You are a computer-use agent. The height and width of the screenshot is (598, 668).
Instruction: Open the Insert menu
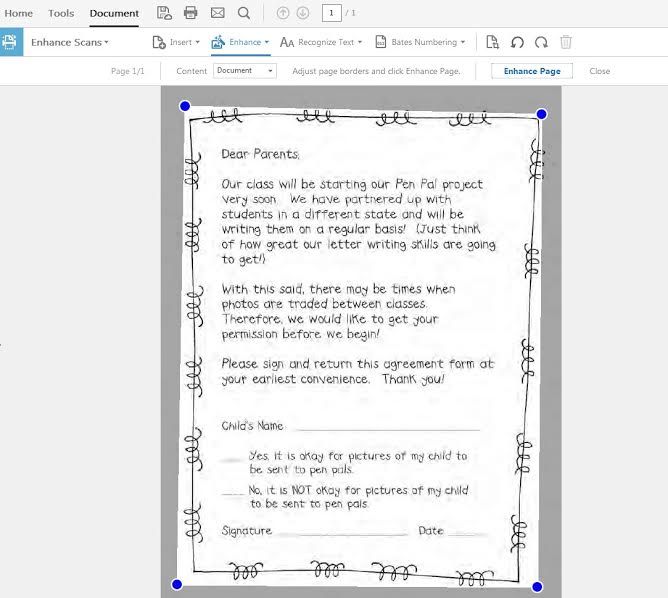click(184, 42)
